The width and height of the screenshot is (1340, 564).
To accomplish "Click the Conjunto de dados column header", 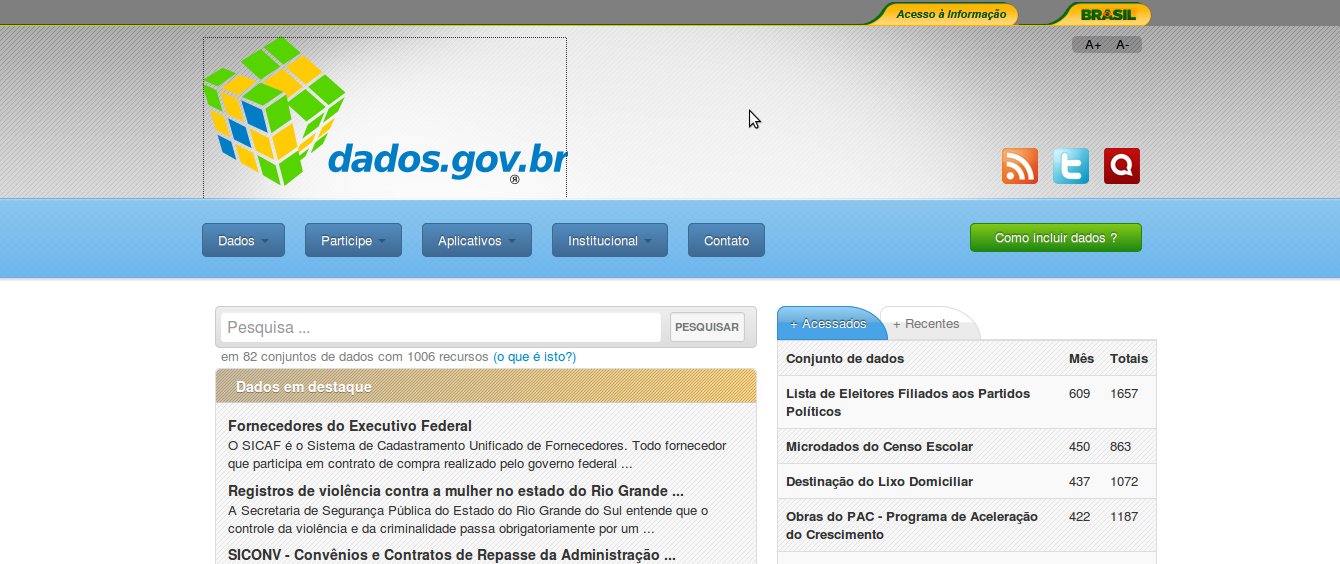I will tap(845, 358).
